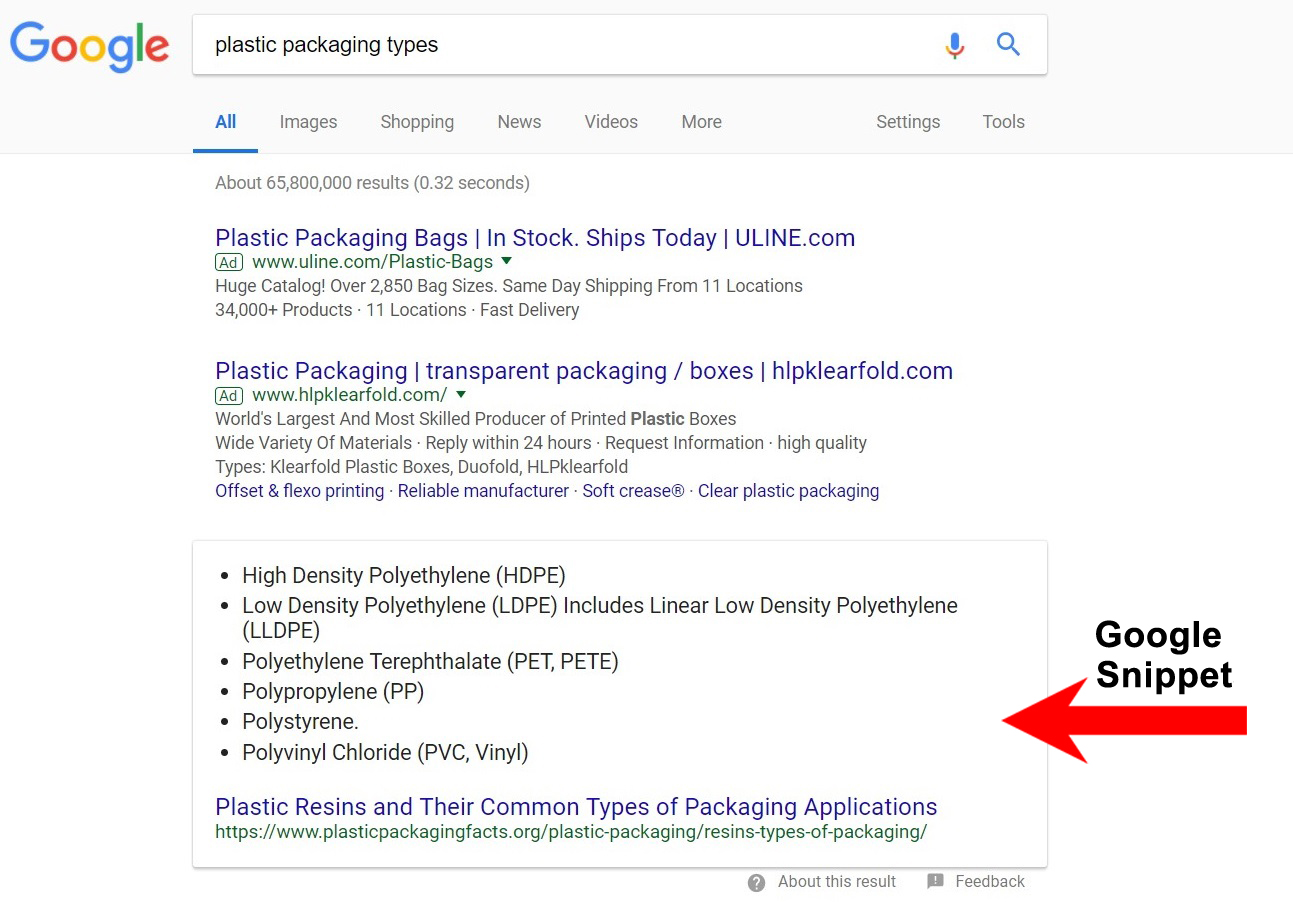
Task: Click High Density Polyethylene (HDPE) list item
Action: click(x=404, y=576)
